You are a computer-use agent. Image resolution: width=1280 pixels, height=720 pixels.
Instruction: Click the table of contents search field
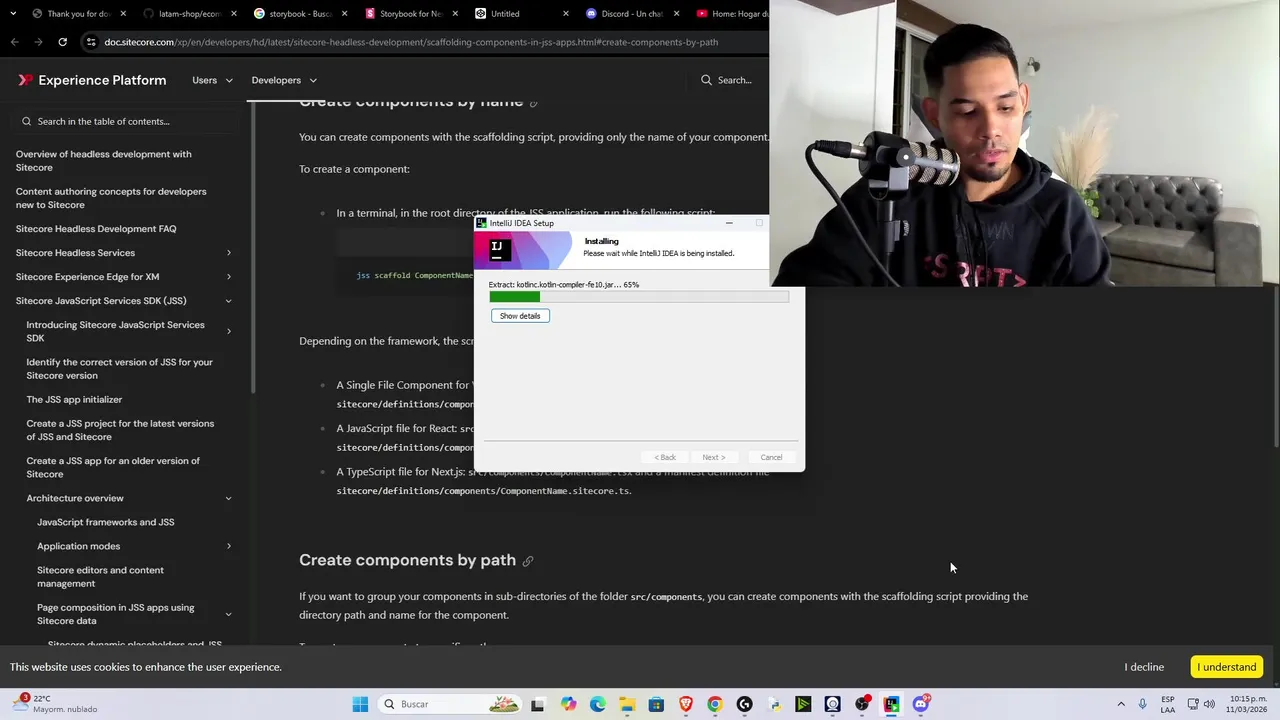coord(125,121)
